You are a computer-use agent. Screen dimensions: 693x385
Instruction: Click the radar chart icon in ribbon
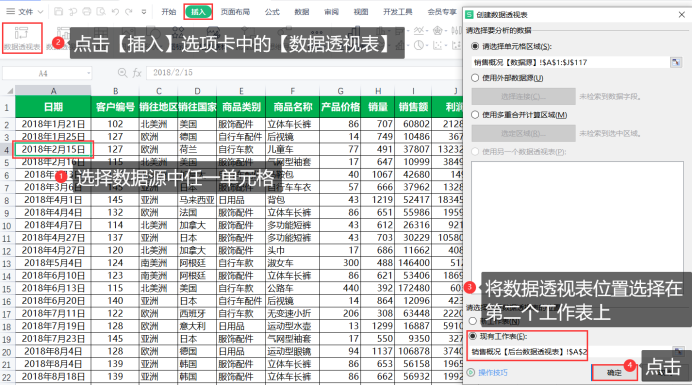click(x=438, y=30)
